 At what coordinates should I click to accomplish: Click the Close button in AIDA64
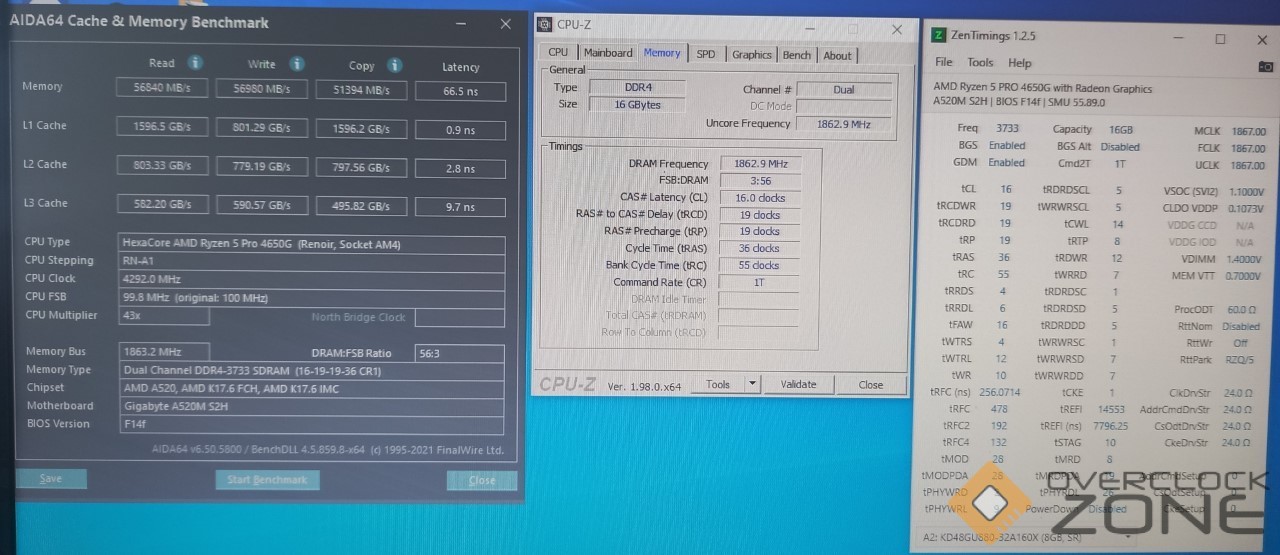click(482, 481)
